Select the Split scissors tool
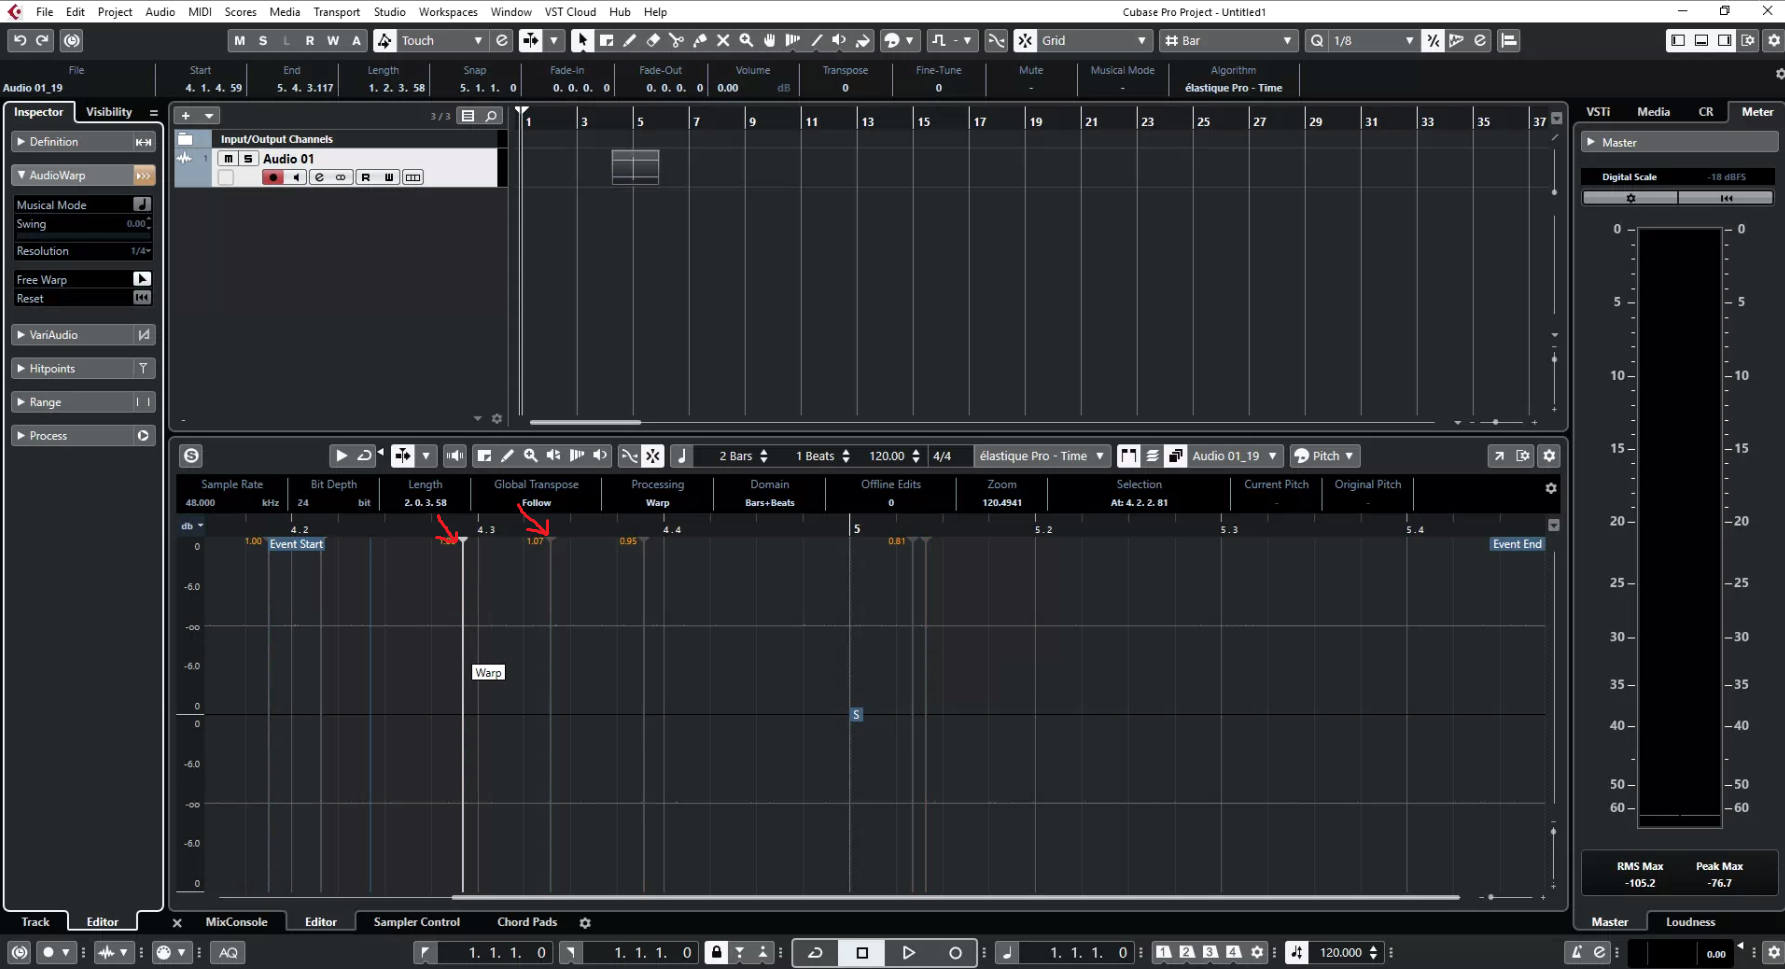Viewport: 1785px width, 969px height. (676, 40)
